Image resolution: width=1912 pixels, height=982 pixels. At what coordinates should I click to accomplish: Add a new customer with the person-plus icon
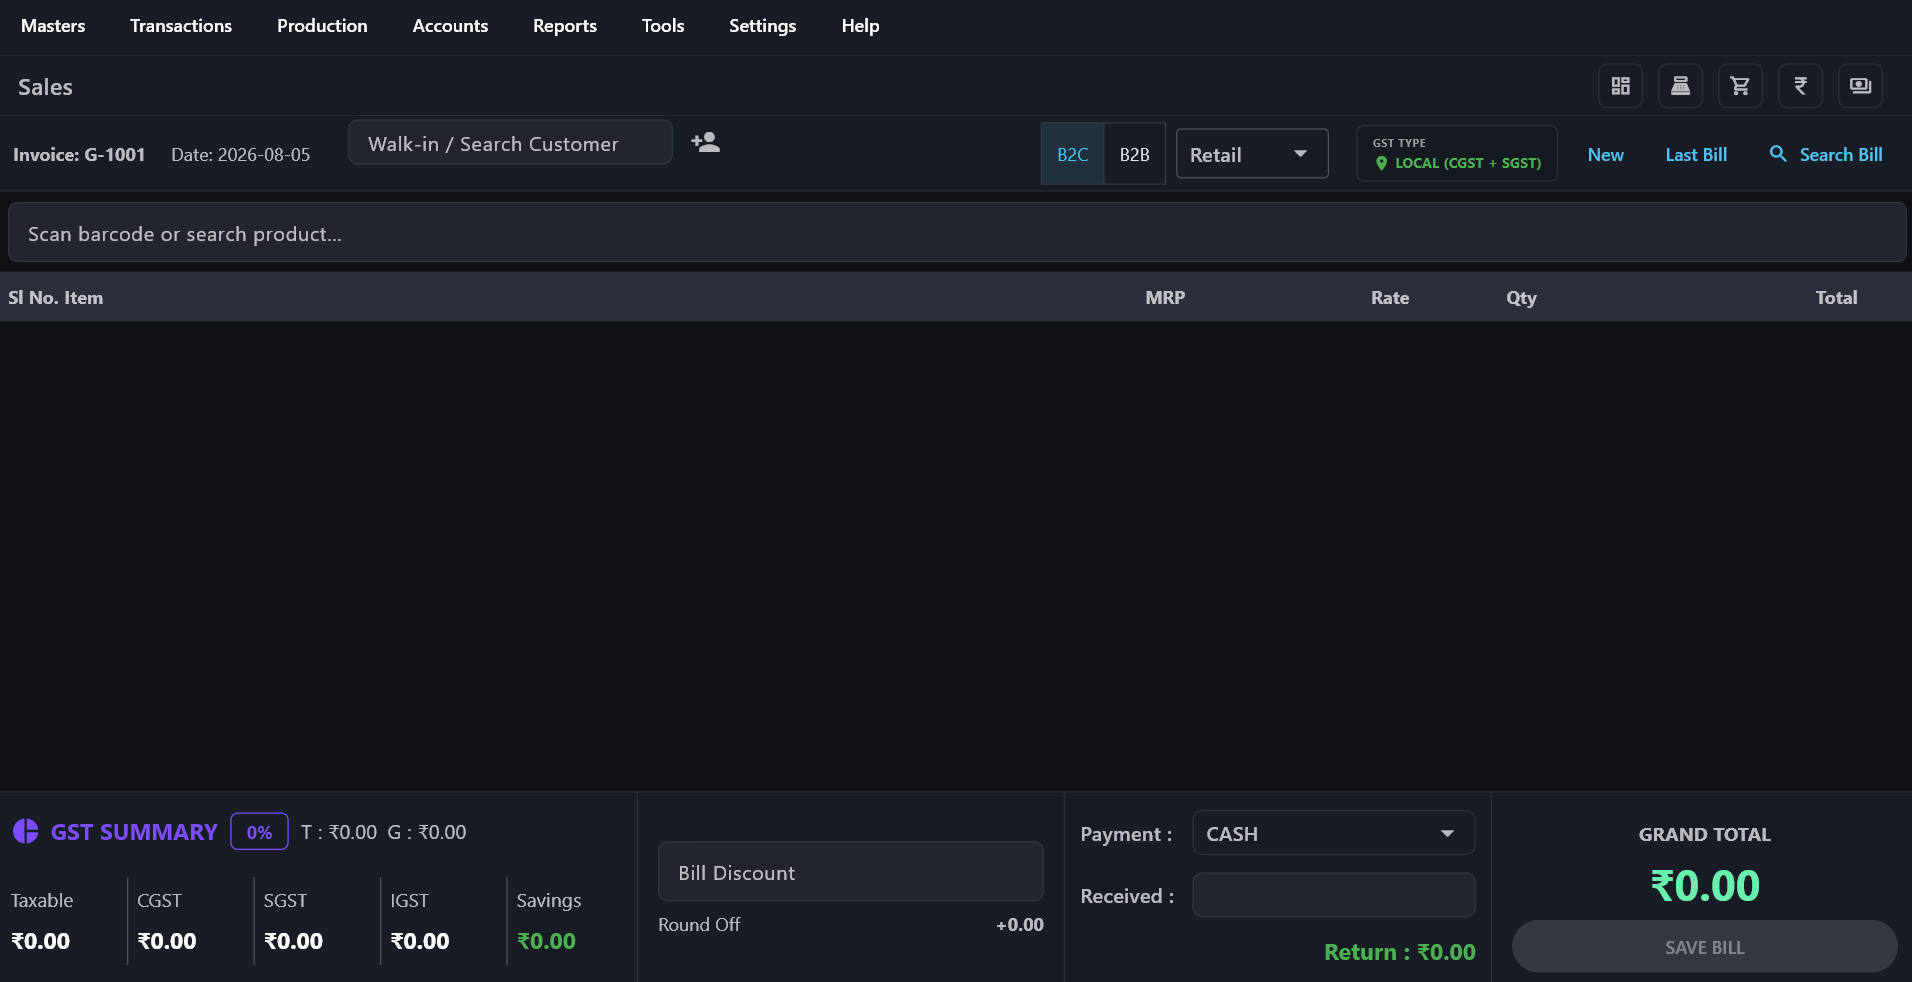[706, 142]
